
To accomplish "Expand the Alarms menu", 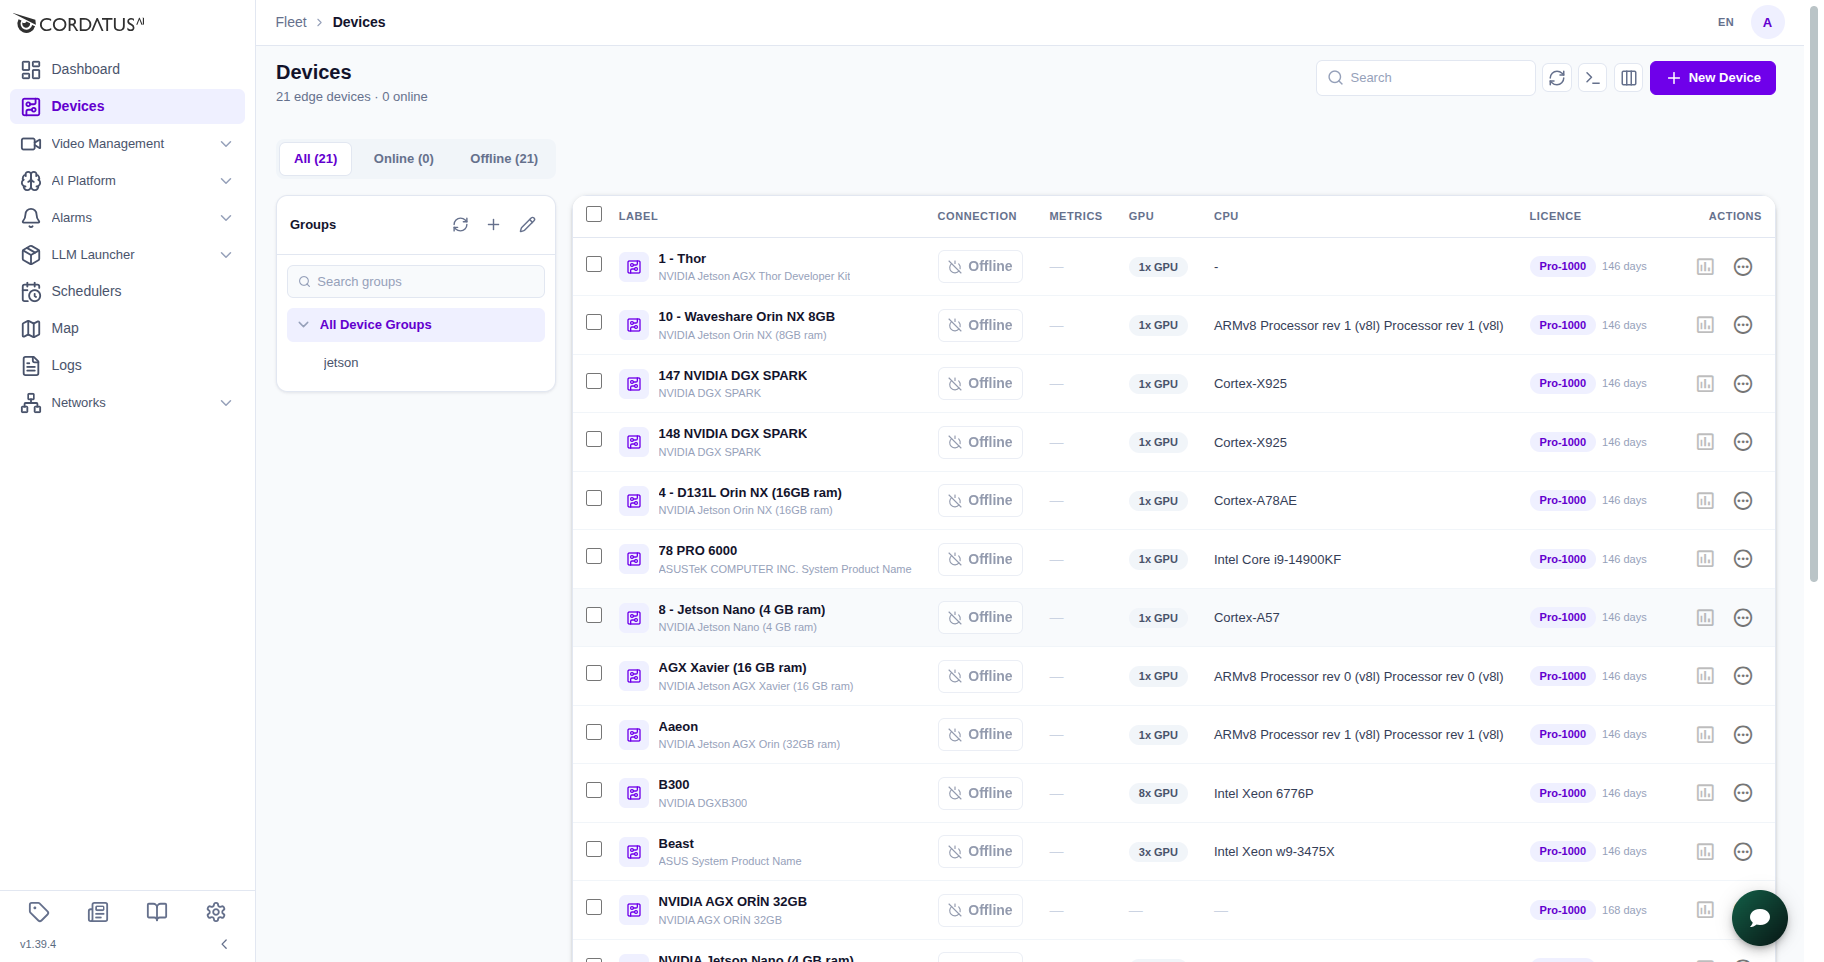I will coord(127,218).
